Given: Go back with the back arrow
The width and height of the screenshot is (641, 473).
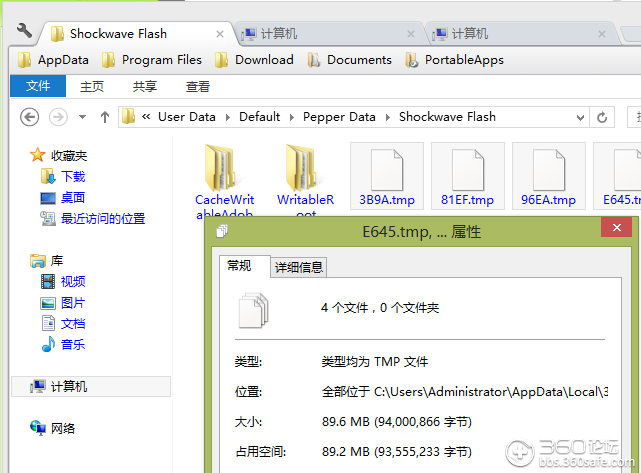Looking at the screenshot, I should pyautogui.click(x=29, y=117).
